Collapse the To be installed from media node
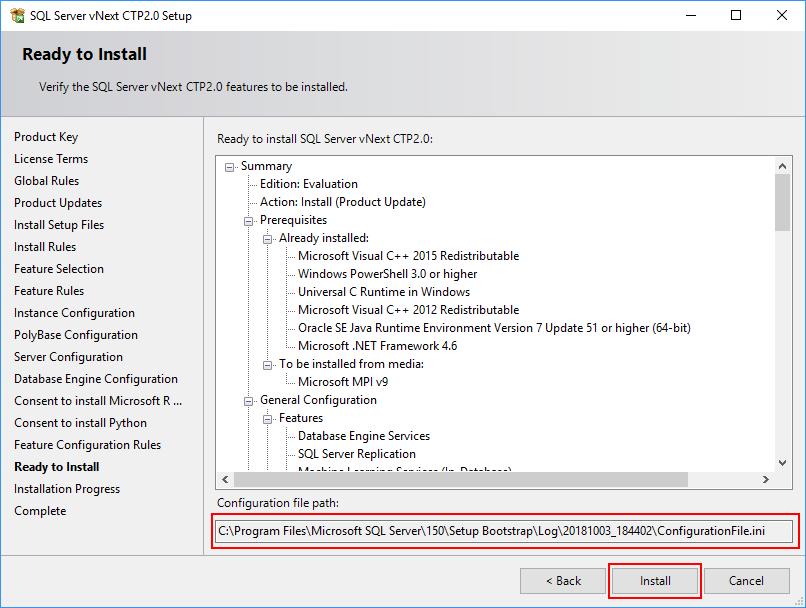The height and width of the screenshot is (608, 806). [x=266, y=364]
